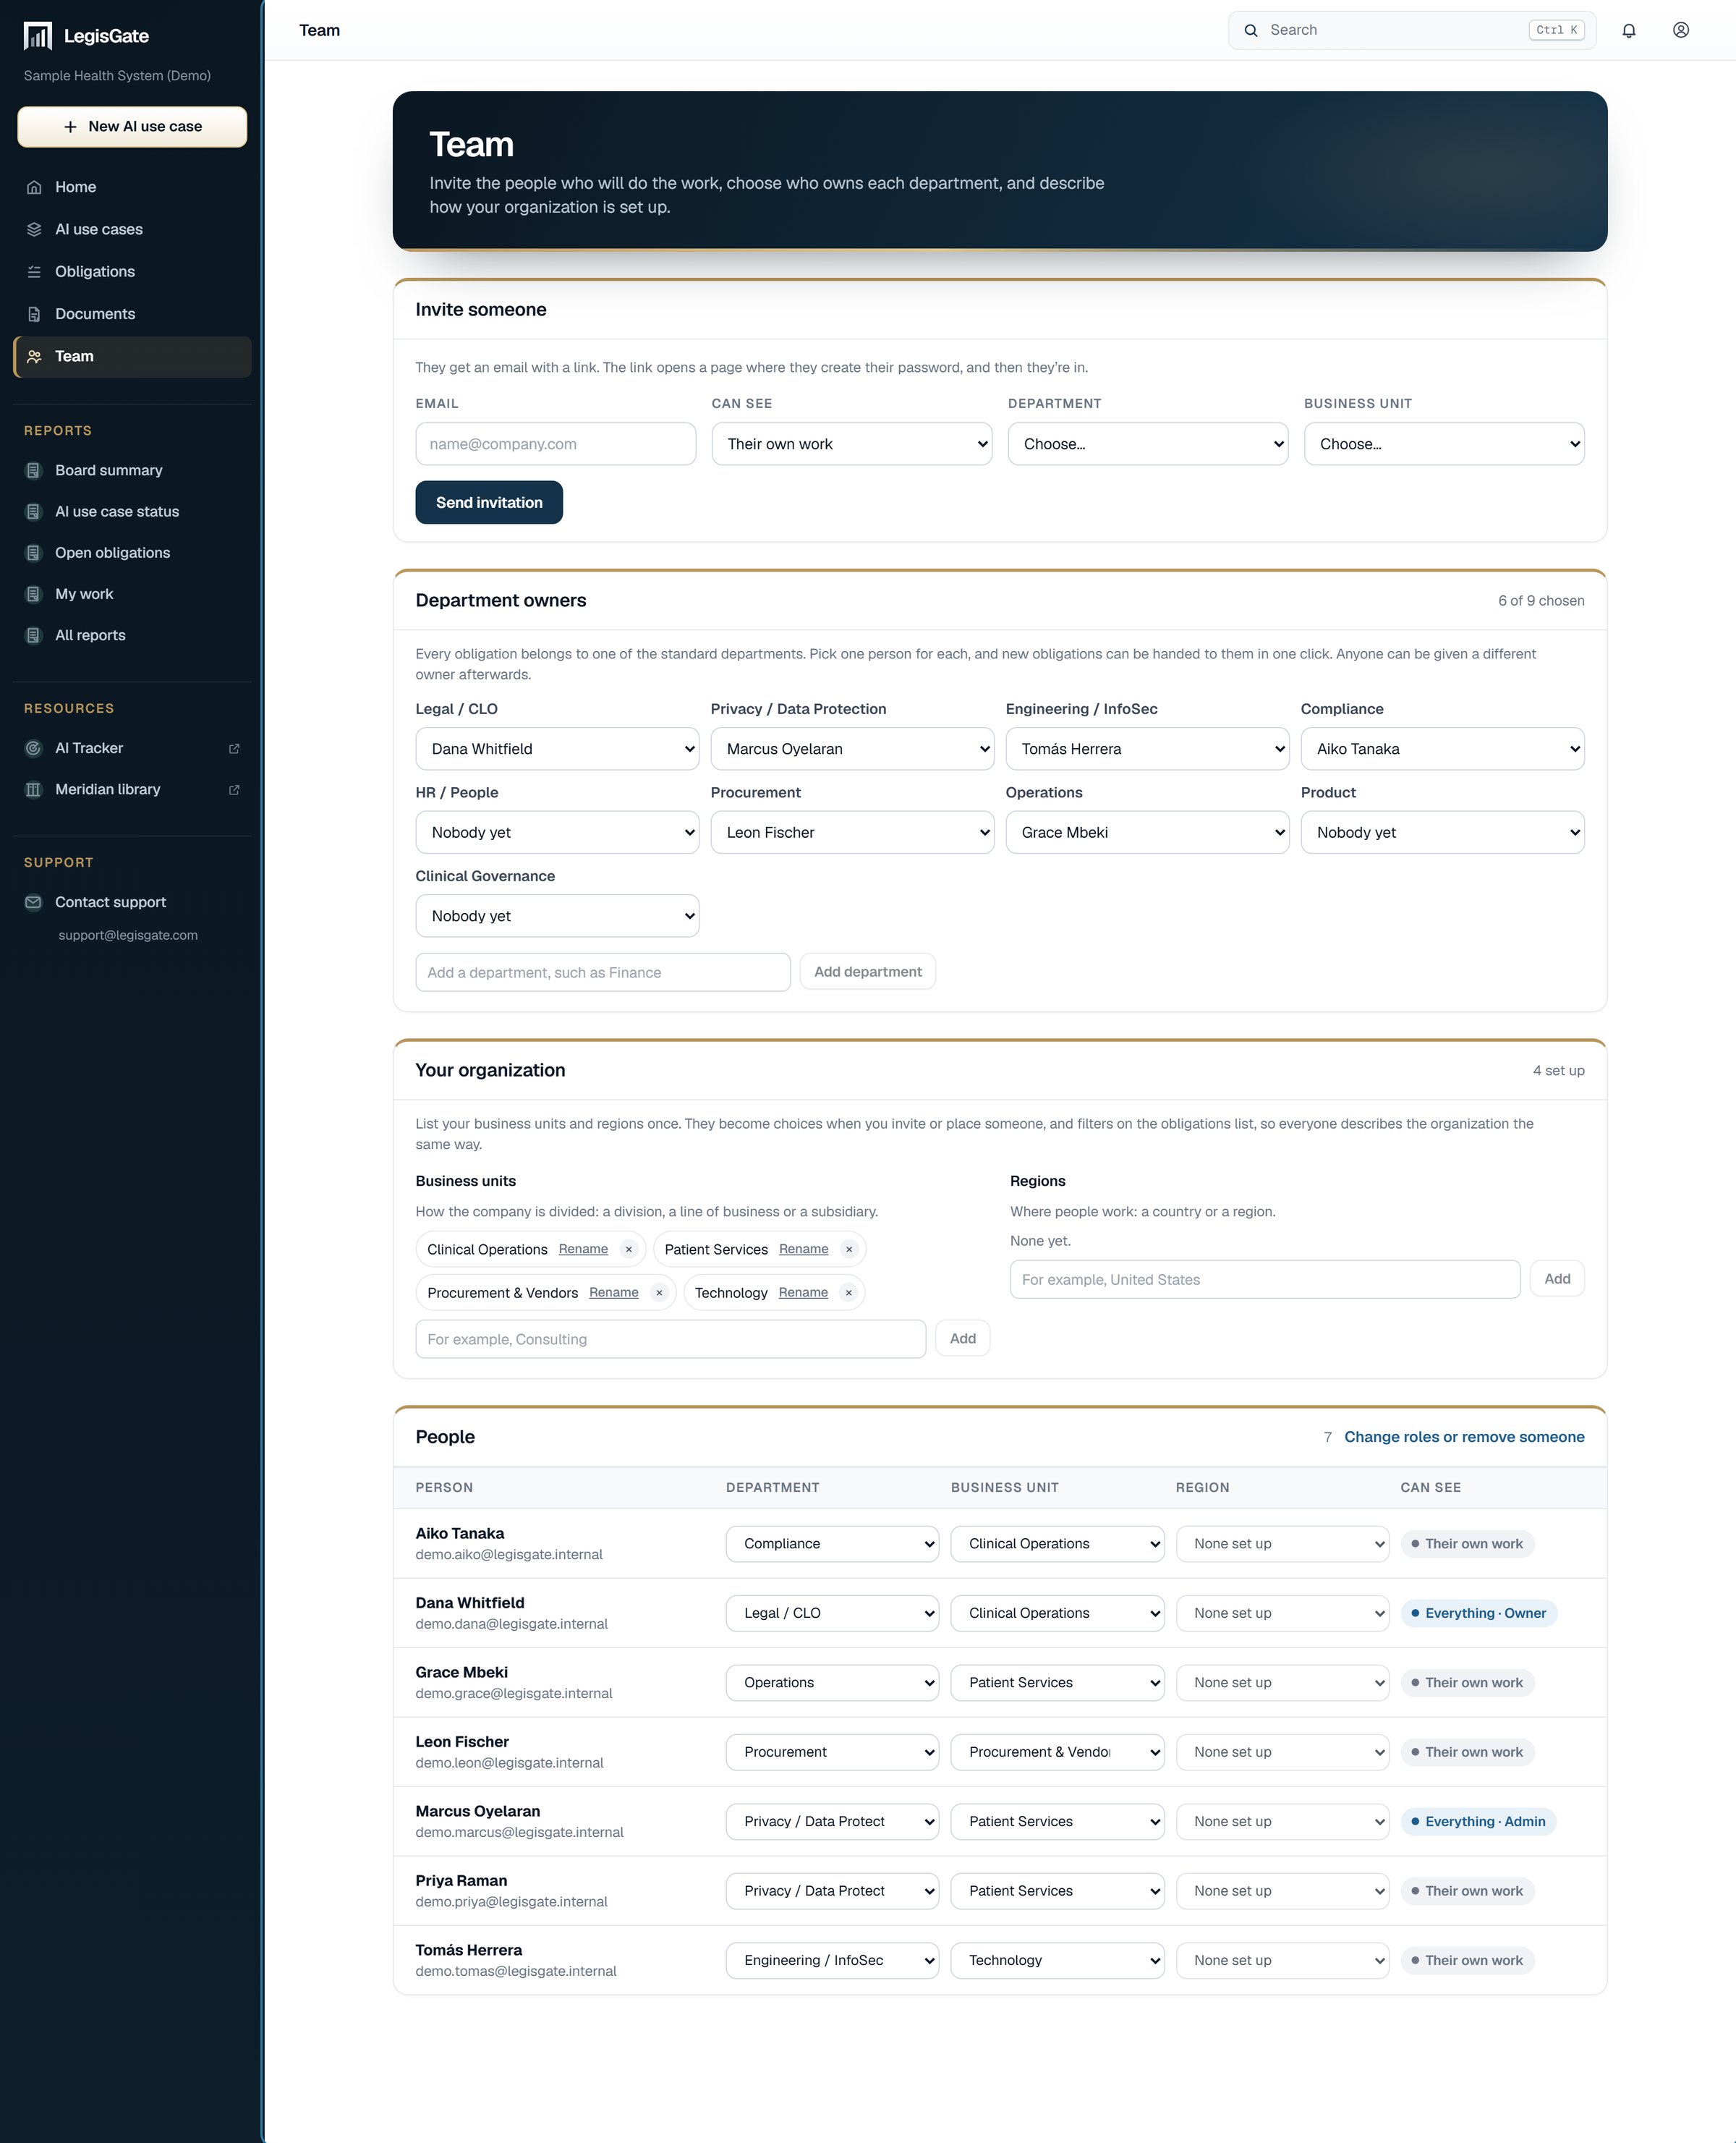Click external-link icon next to AI Tracker
1736x2143 pixels.
click(234, 748)
